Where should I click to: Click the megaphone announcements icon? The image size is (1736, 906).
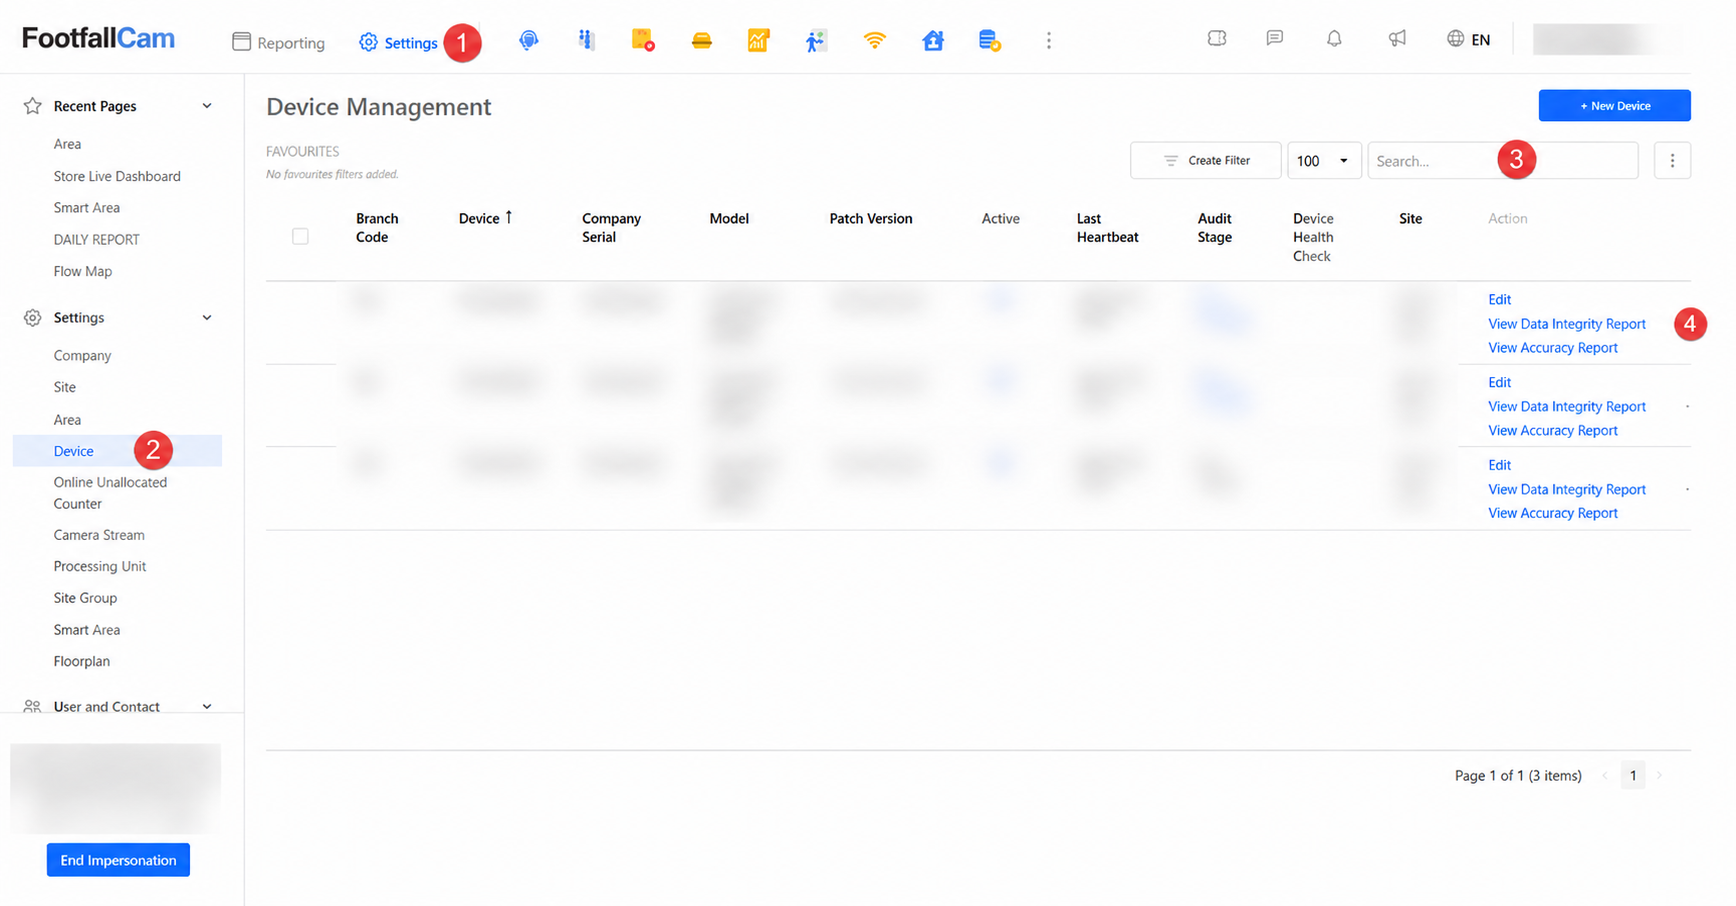coord(1397,38)
